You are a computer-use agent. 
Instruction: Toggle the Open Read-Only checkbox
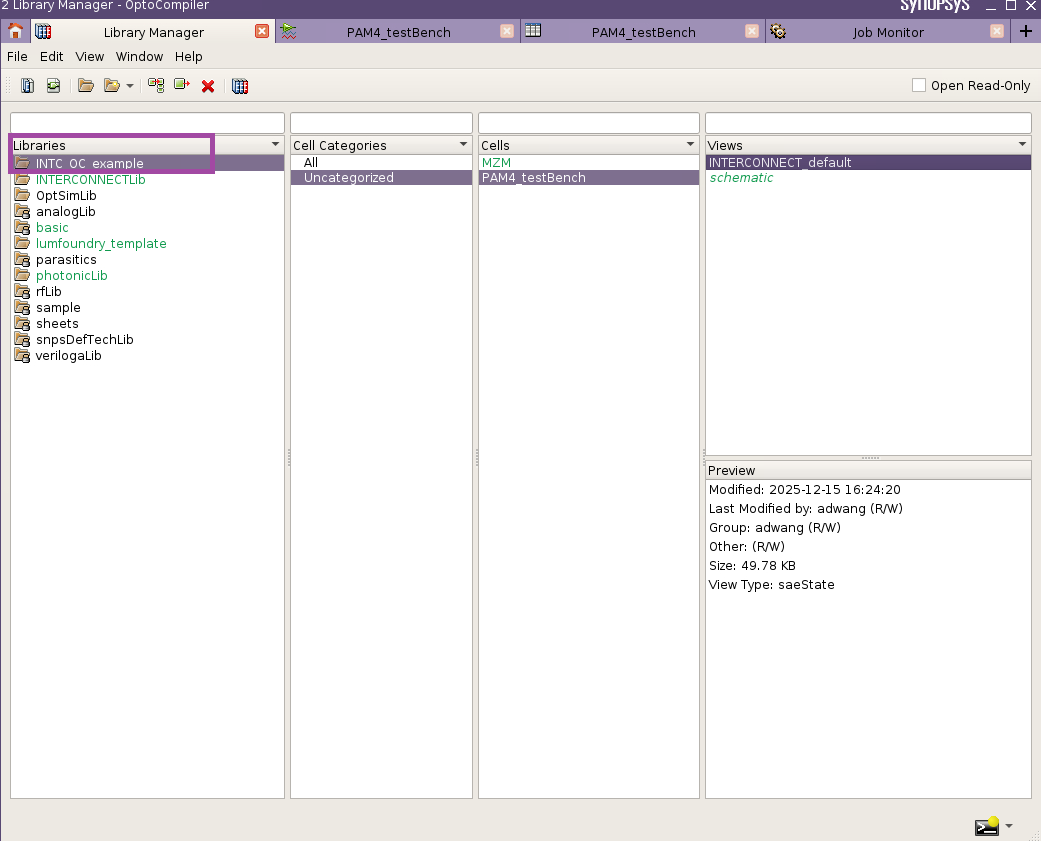(x=919, y=85)
